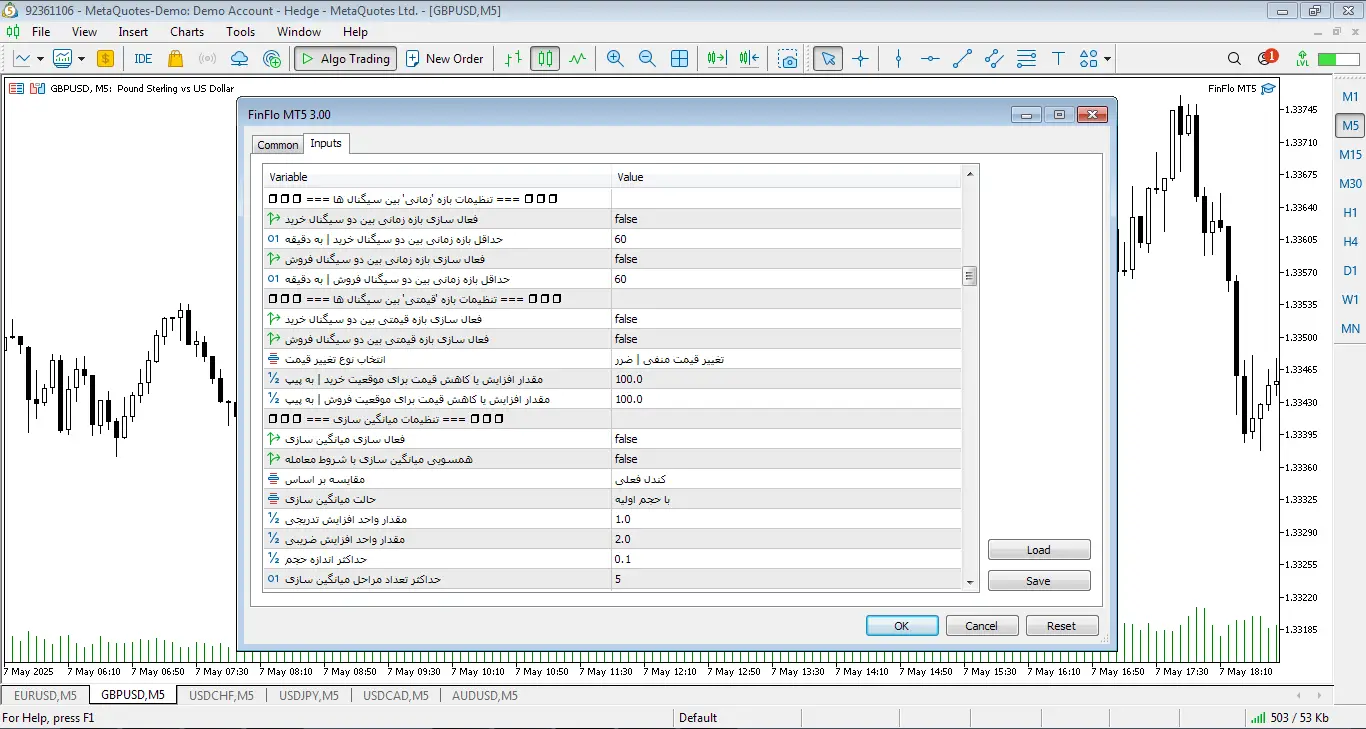Image resolution: width=1366 pixels, height=729 pixels.
Task: Select the value cell showing 2.0
Action: (786, 539)
